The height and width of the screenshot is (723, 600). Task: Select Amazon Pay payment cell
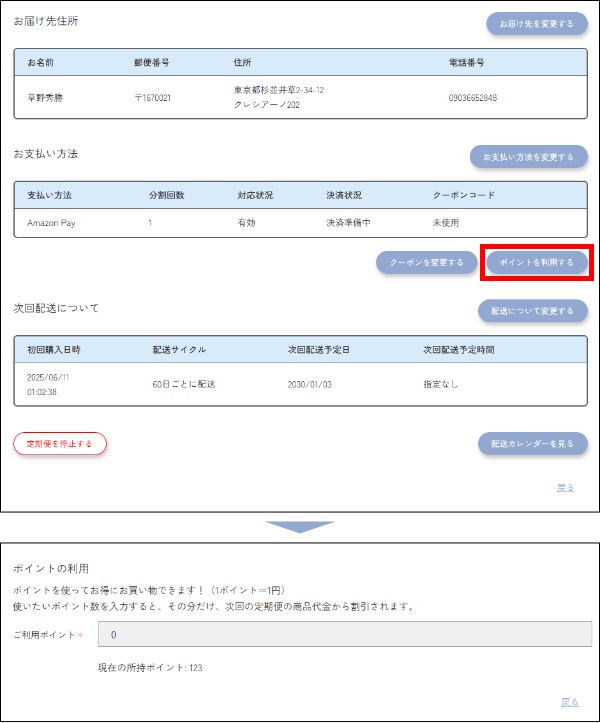(x=51, y=223)
